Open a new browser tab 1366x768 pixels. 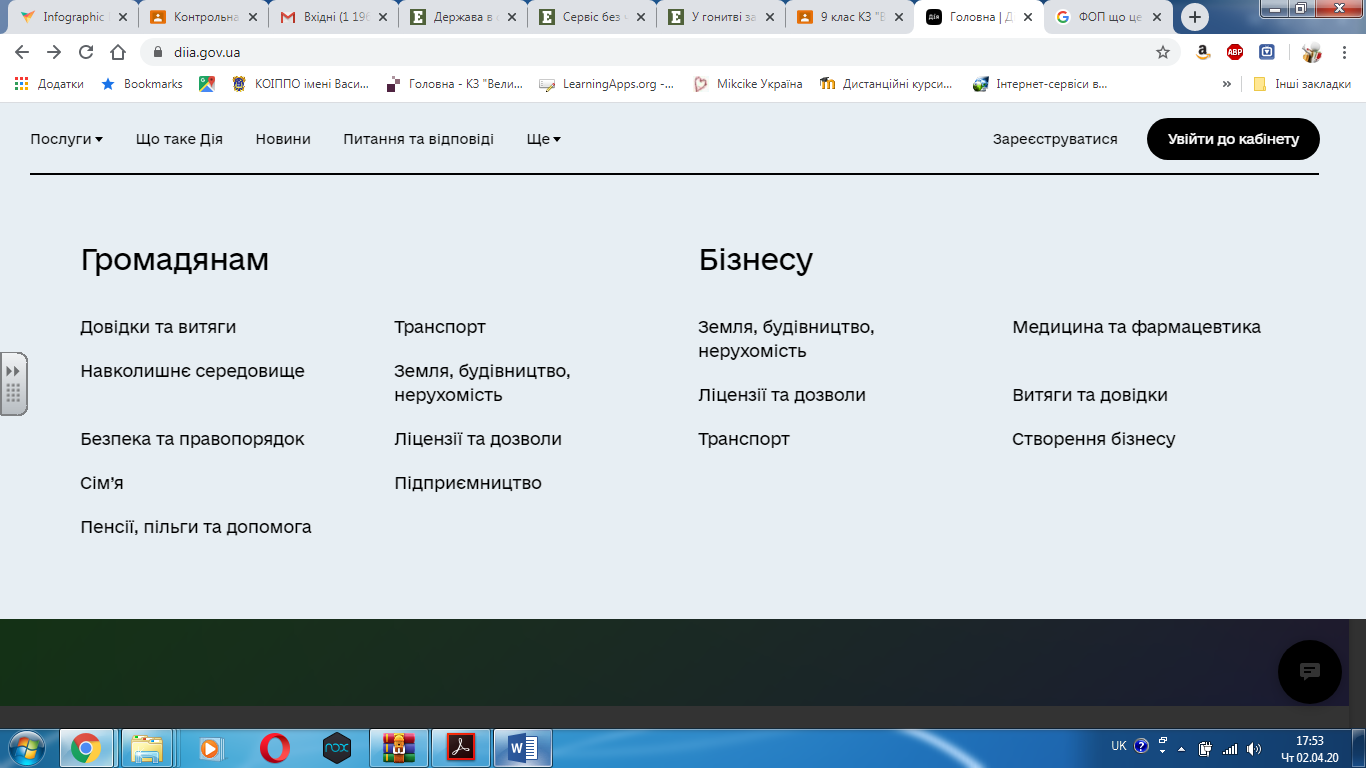pyautogui.click(x=1194, y=17)
